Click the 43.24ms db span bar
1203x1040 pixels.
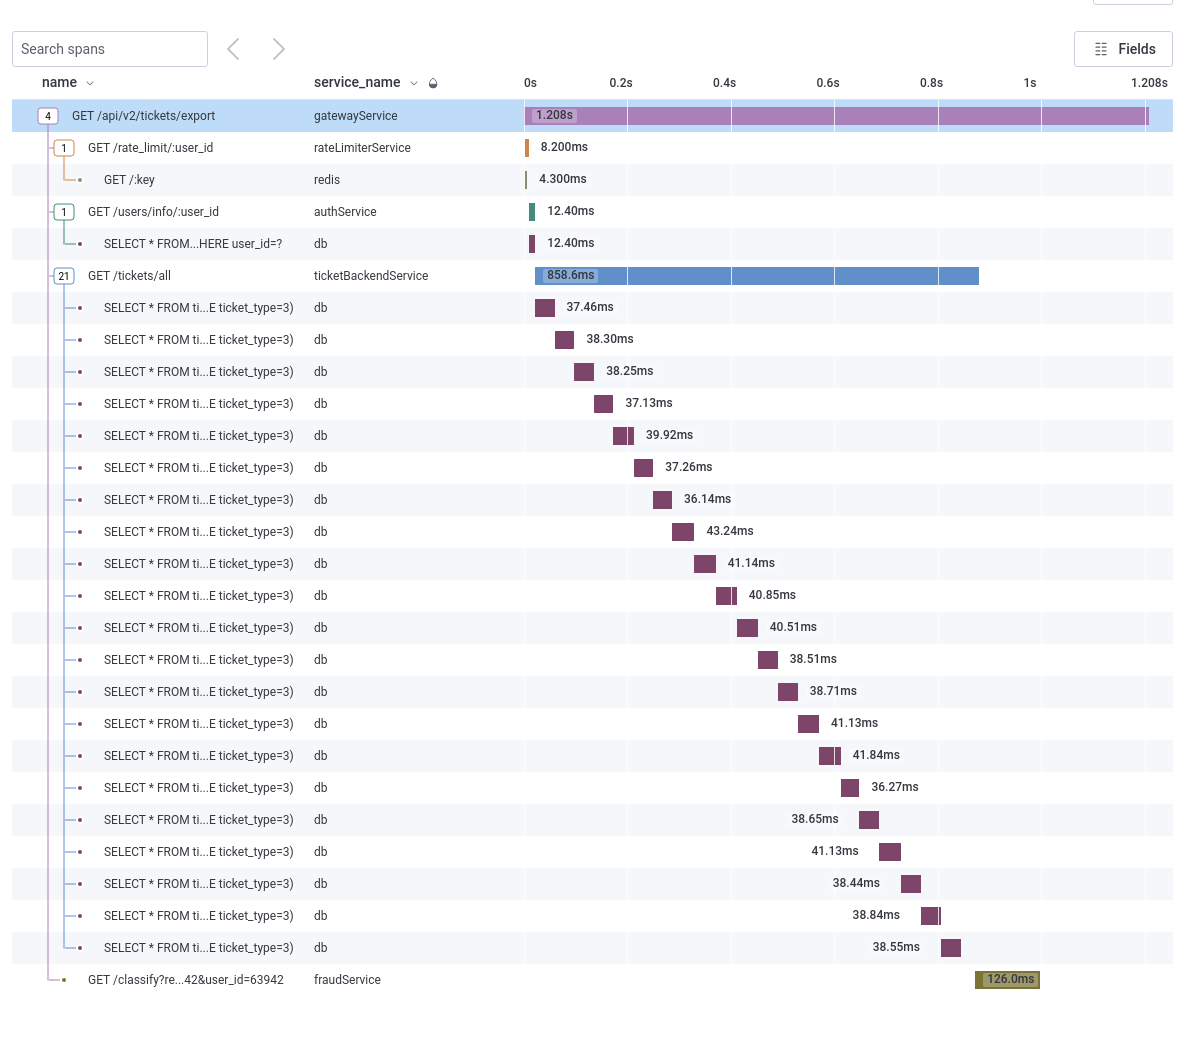coord(683,532)
